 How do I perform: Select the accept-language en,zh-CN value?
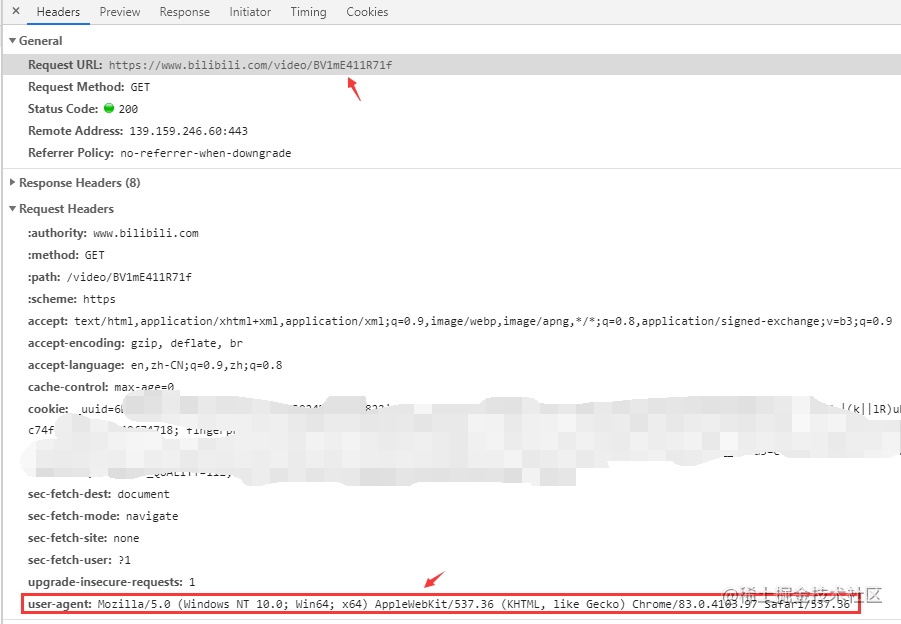point(206,365)
